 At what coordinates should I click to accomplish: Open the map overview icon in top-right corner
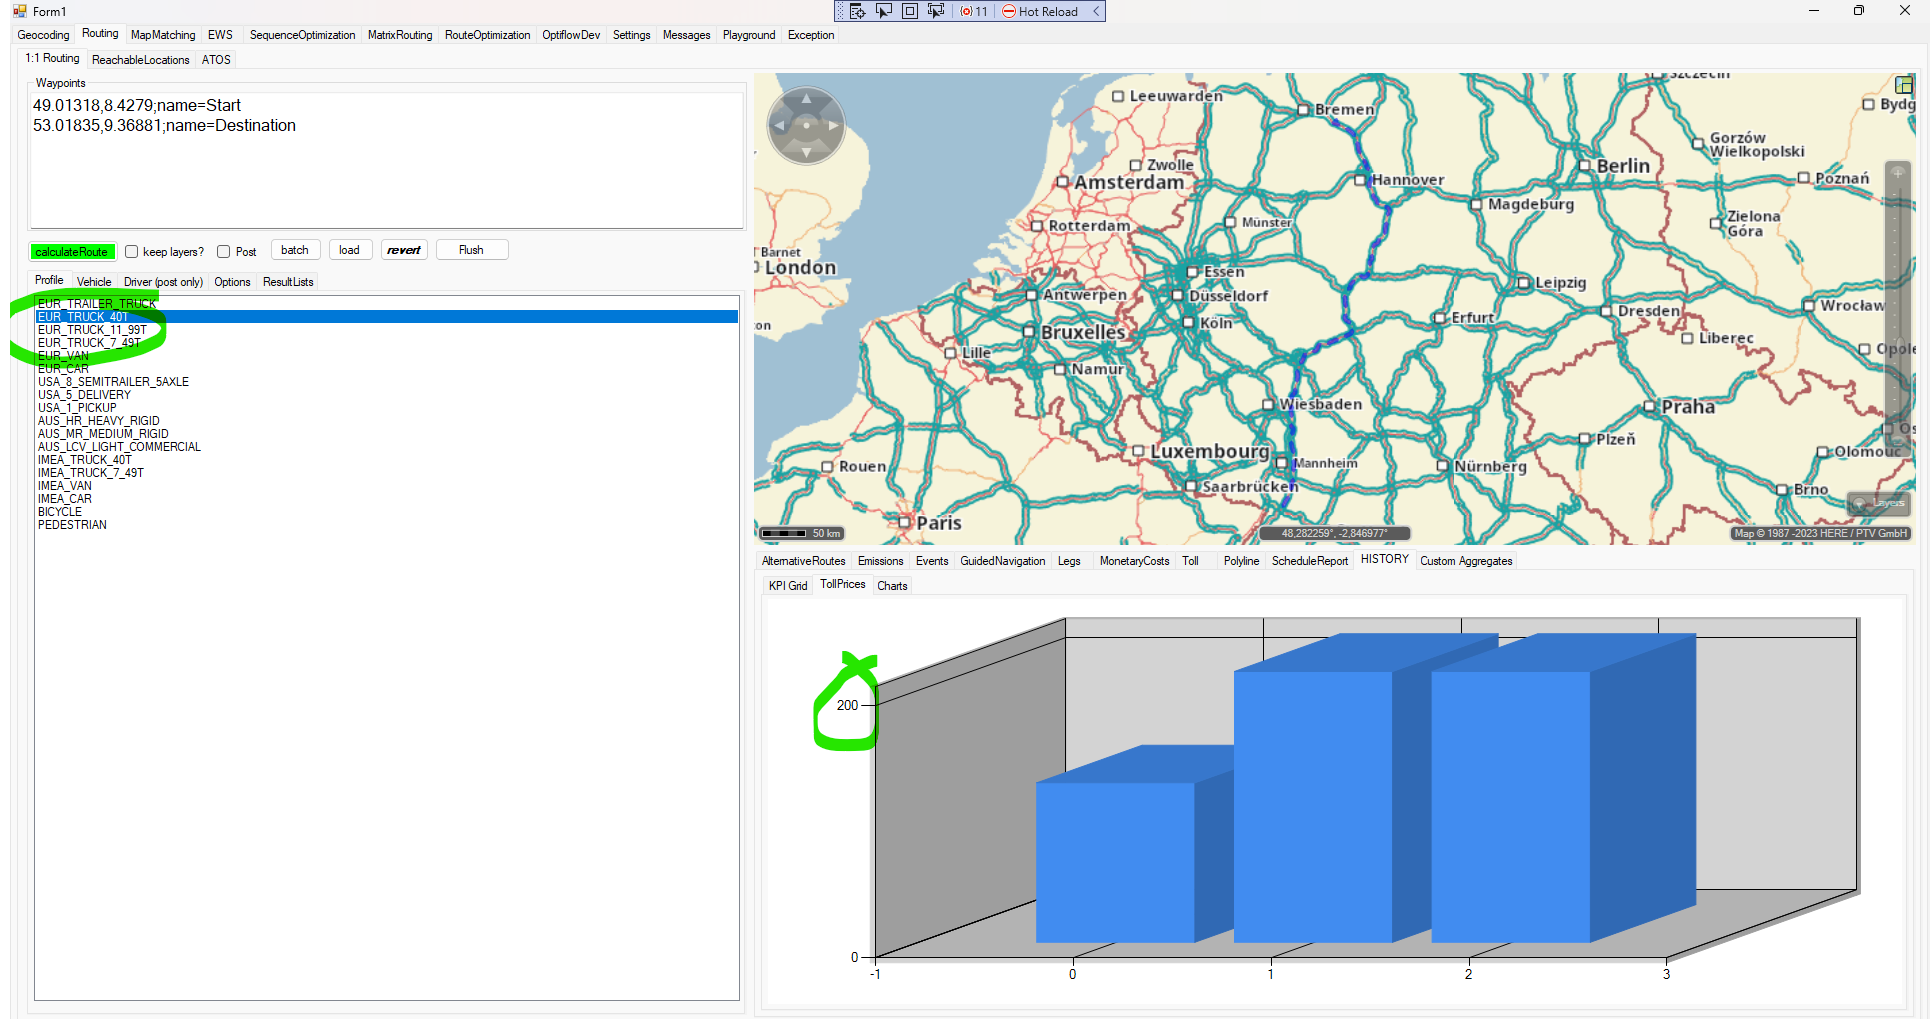pos(1904,85)
